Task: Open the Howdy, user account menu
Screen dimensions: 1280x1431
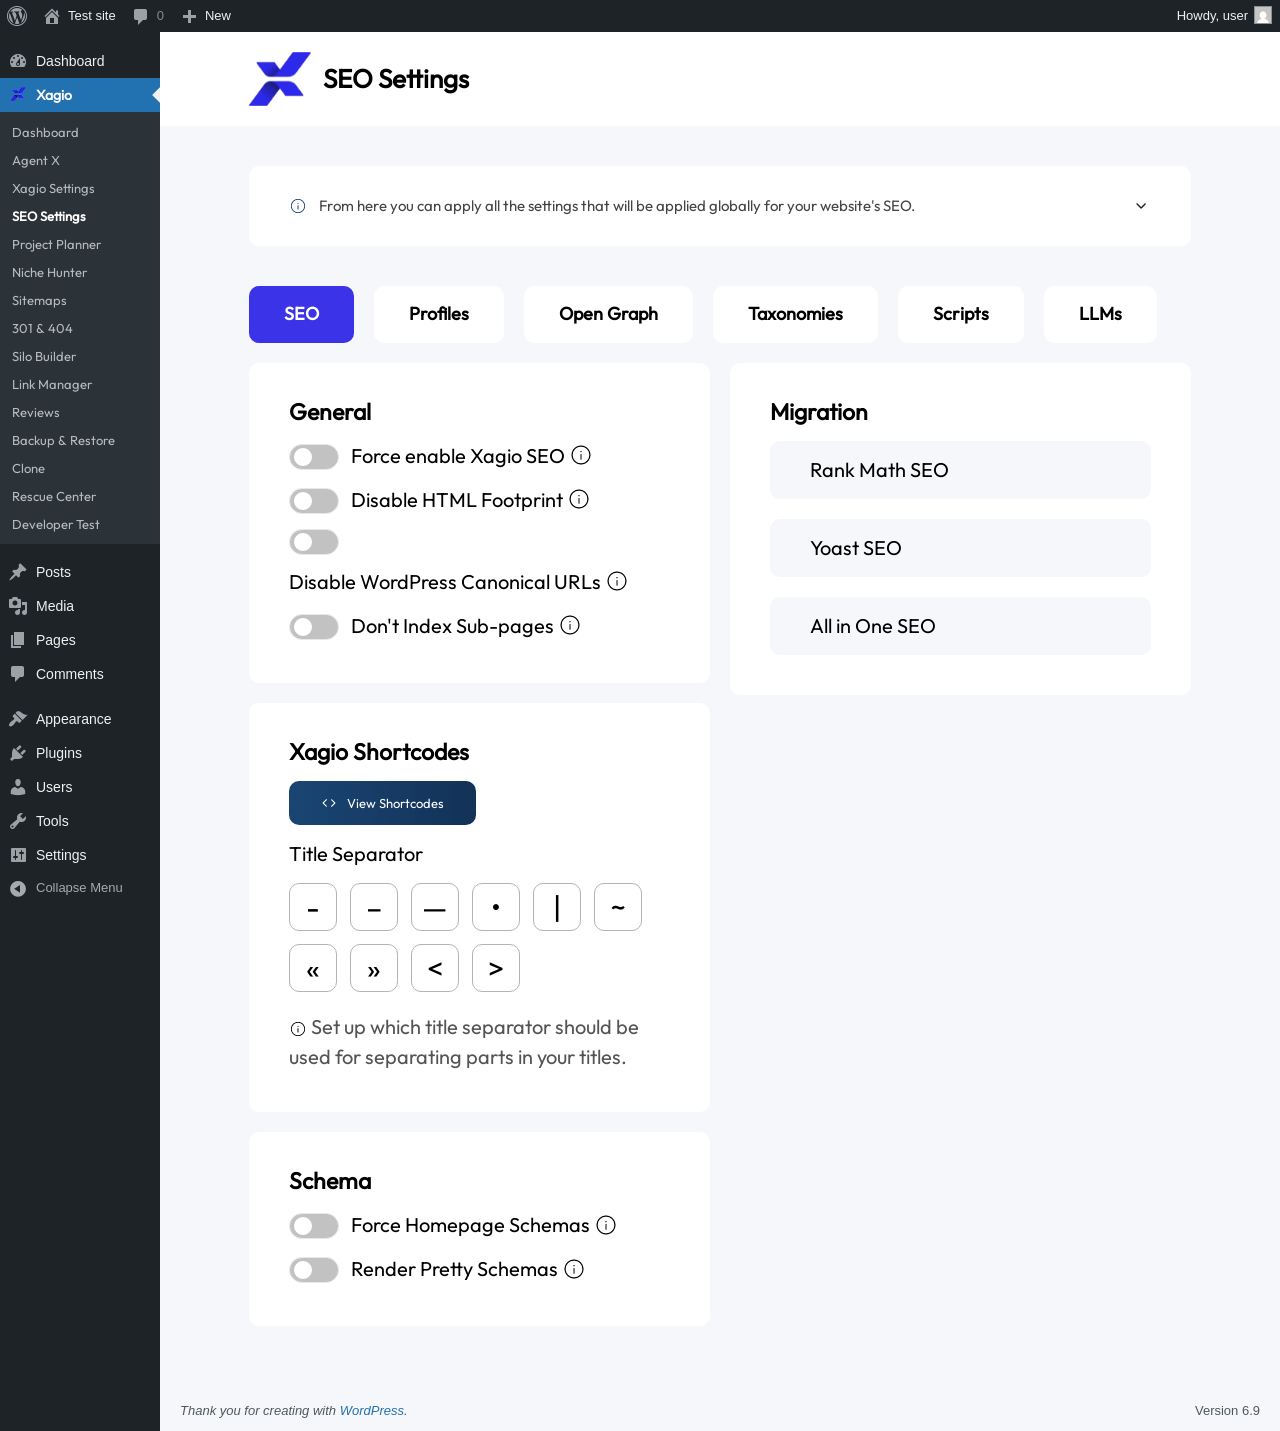Action: pyautogui.click(x=1224, y=16)
